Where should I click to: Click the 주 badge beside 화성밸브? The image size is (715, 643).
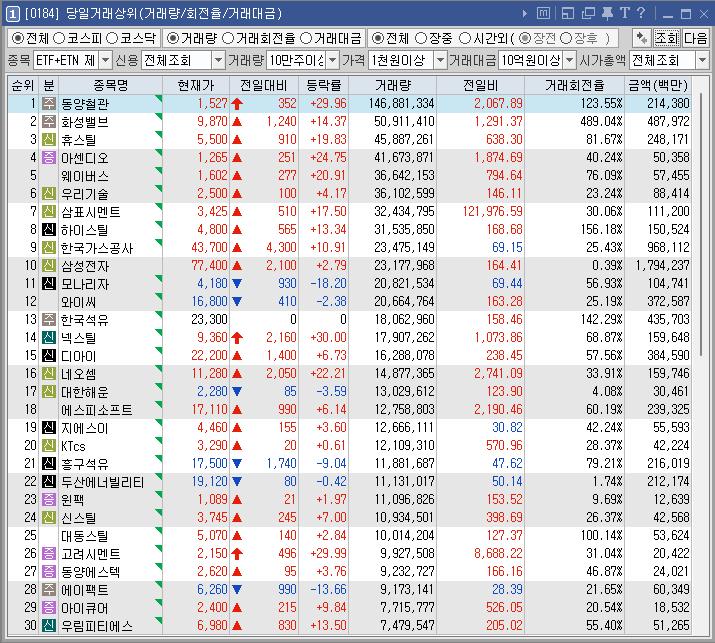49,121
